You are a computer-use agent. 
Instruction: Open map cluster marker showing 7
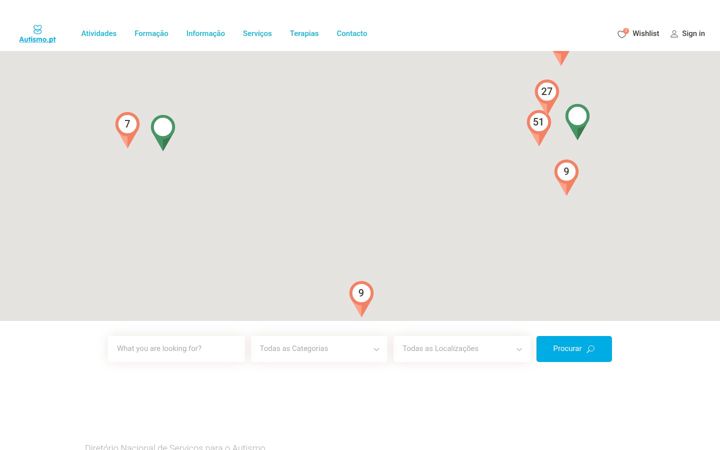pyautogui.click(x=127, y=129)
